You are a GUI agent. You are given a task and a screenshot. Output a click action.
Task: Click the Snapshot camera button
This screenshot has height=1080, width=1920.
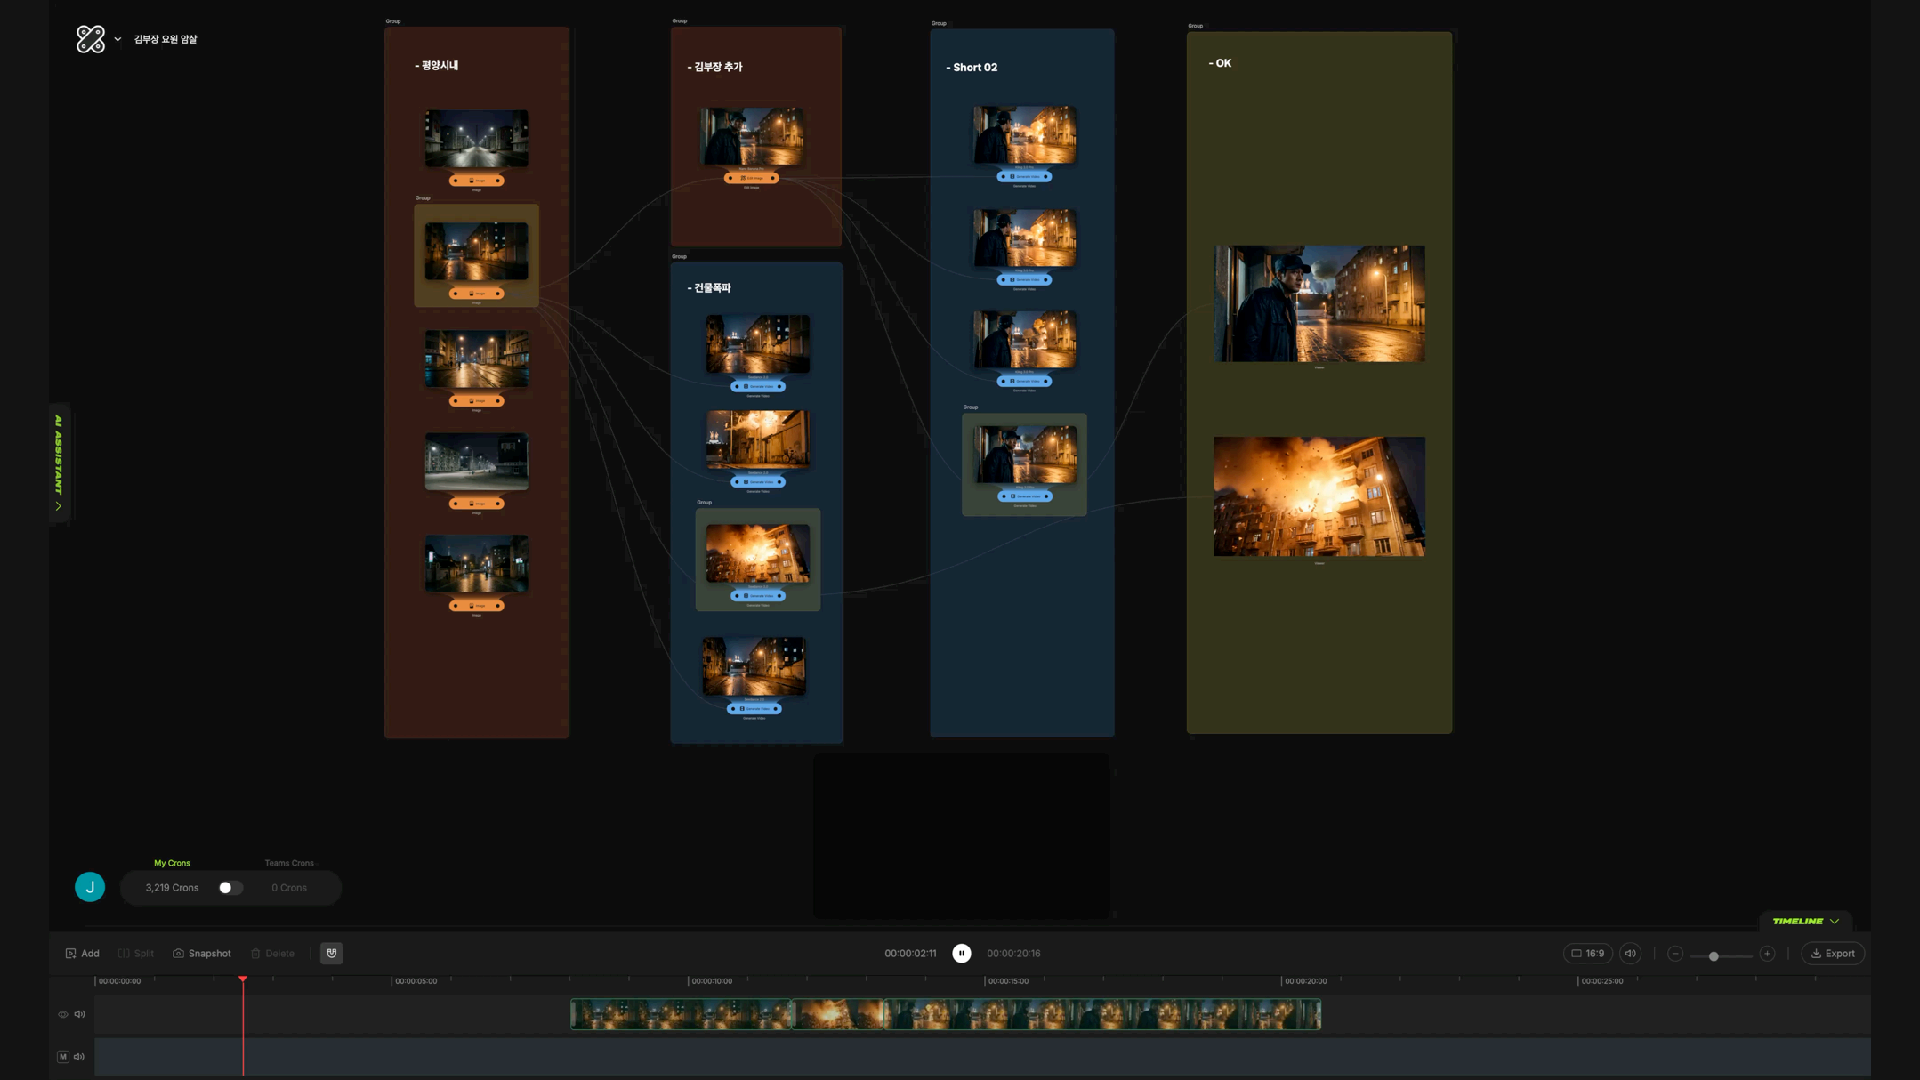click(x=202, y=953)
